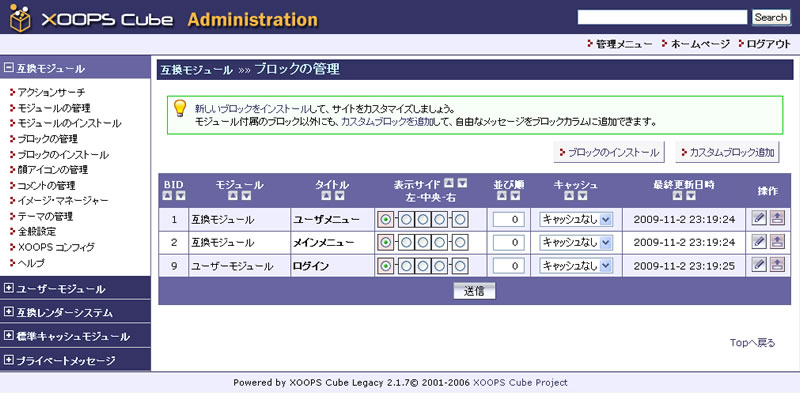
Task: Click the header search text field
Action: [662, 17]
